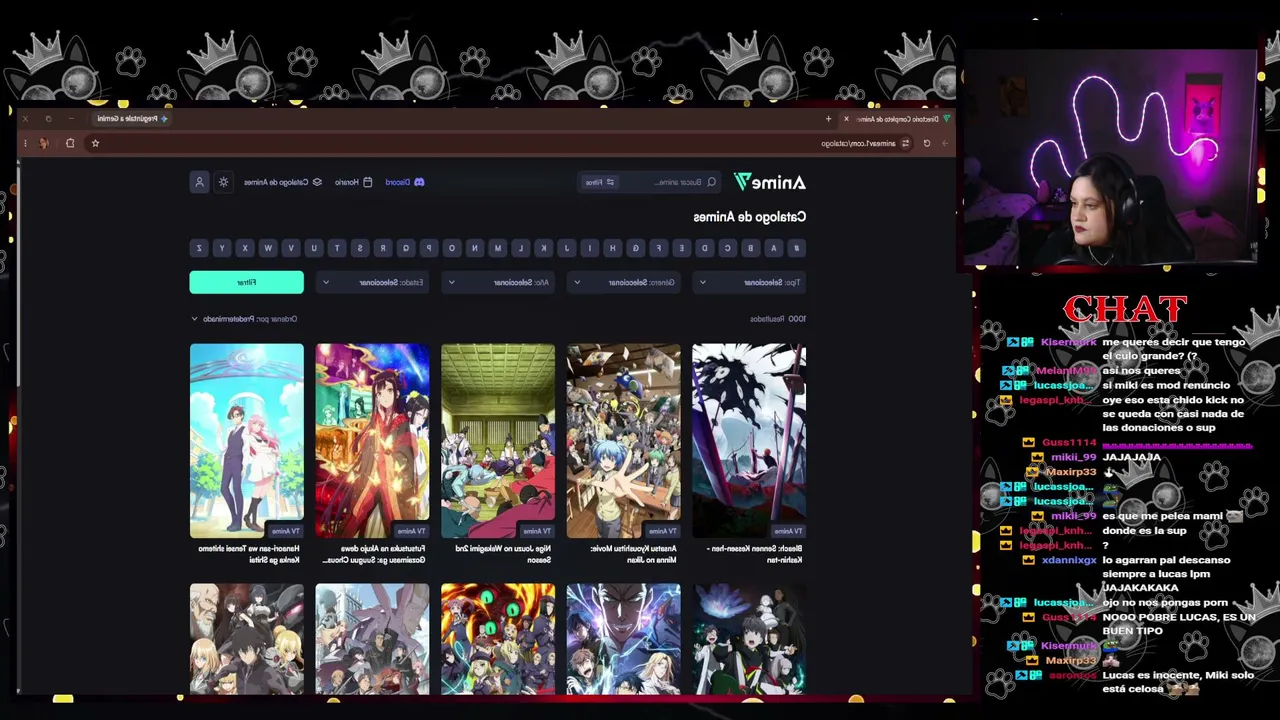1280x720 pixels.
Task: Click the title 'Ansatsu Kyoushitsu Movie: Minna no Jikan'
Action: coord(634,554)
